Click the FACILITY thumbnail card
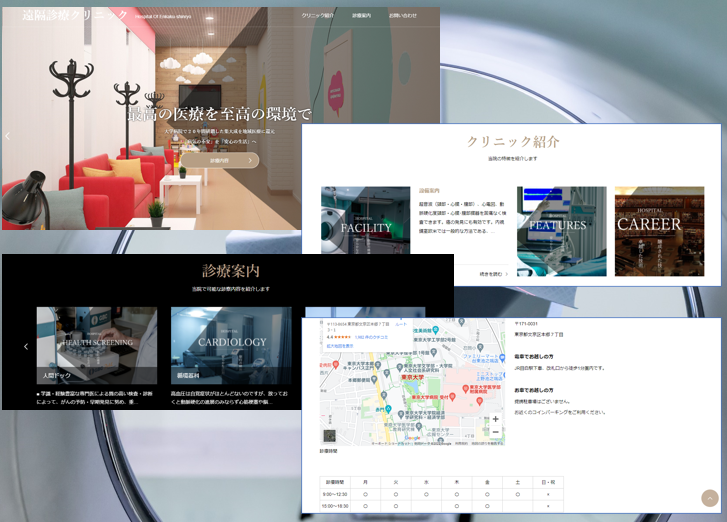Viewport: 727px width, 522px height. (365, 220)
